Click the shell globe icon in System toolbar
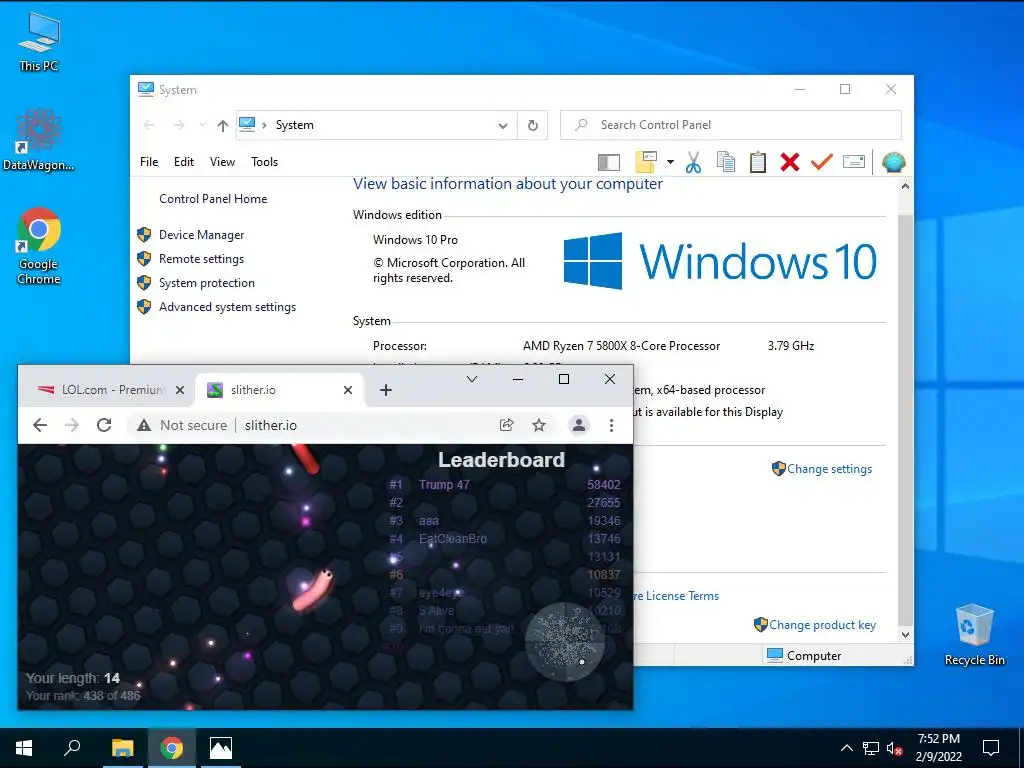The image size is (1024, 768). point(893,162)
